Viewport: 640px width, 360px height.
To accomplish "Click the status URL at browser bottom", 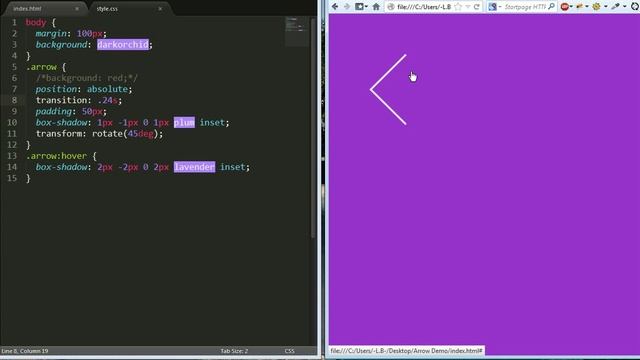I will 406,351.
